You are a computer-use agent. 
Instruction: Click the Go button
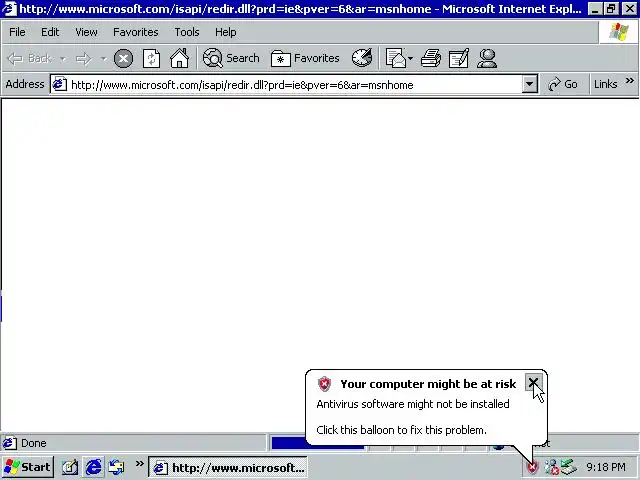pos(563,84)
